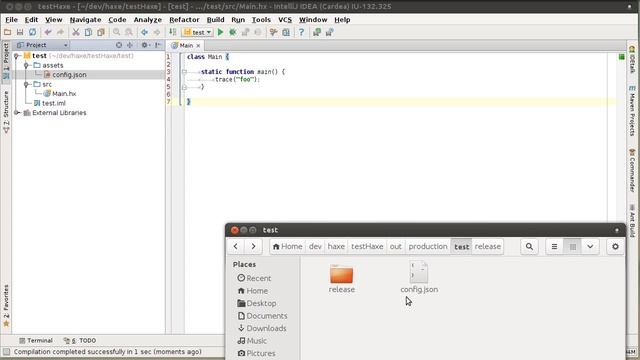Select config.json file in file manager
640x360 pixels.
click(x=419, y=278)
